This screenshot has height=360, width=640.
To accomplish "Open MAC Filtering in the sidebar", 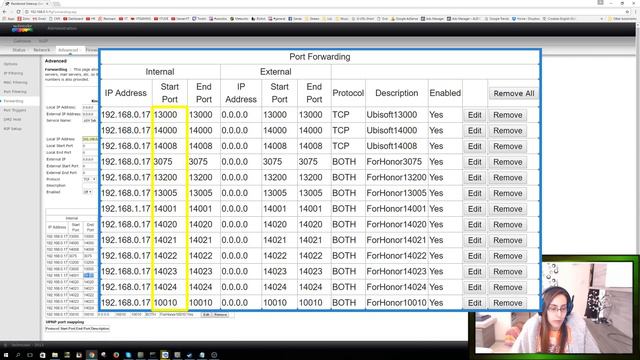I will (x=16, y=82).
